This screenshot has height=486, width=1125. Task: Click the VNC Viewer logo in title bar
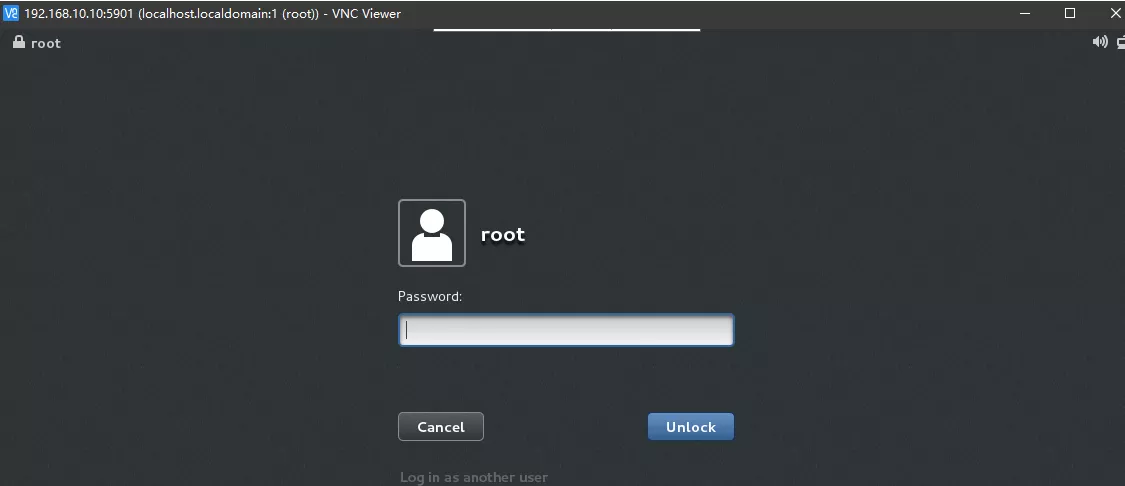click(x=11, y=13)
